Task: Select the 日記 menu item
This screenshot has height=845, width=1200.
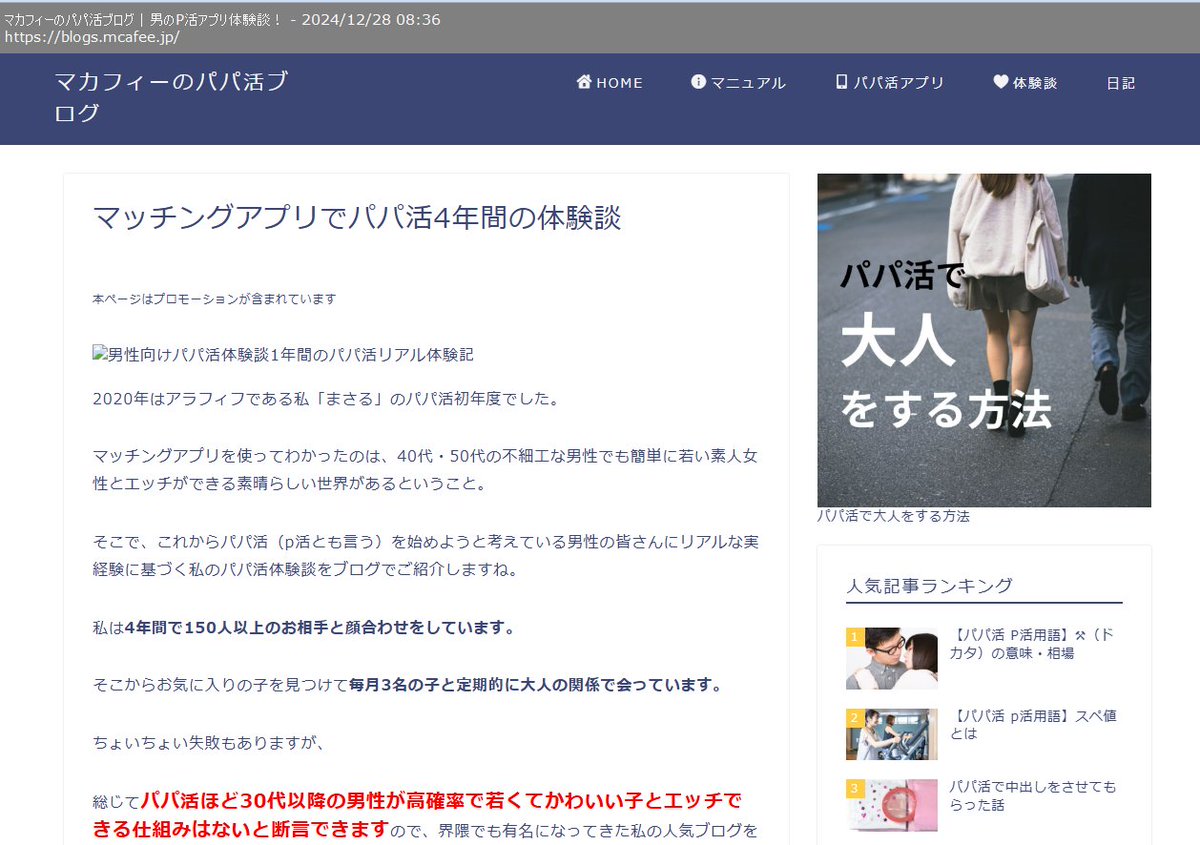Action: click(1122, 83)
